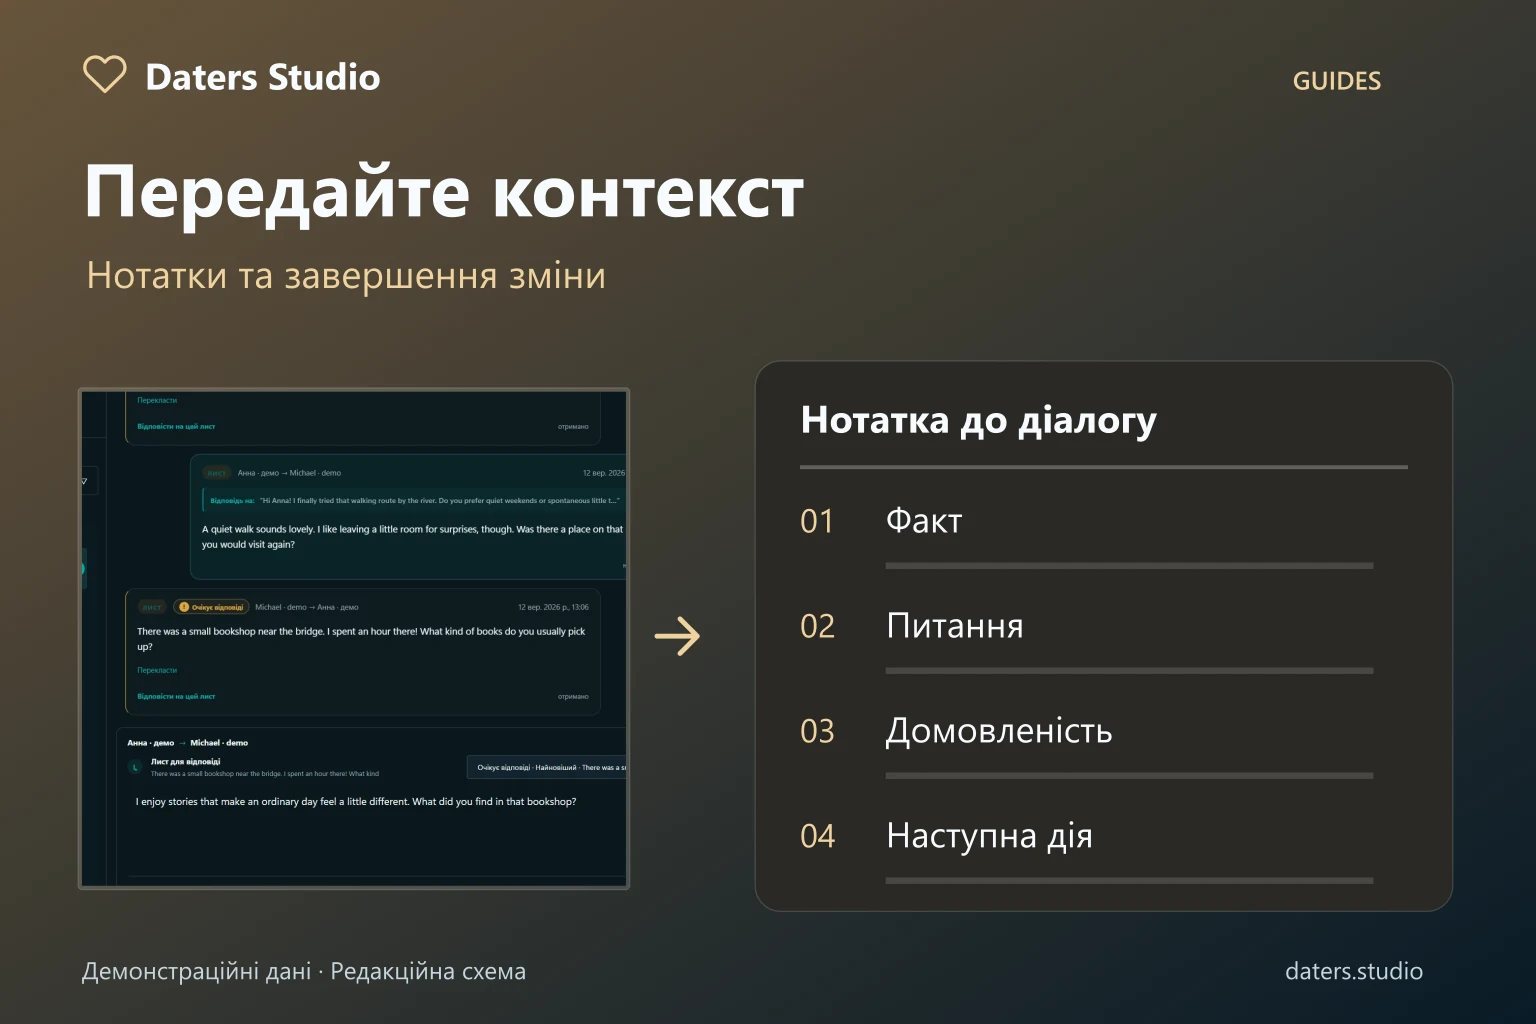
Task: Click 'Michael · demo → Анна · демо' sender line
Action: click(306, 607)
